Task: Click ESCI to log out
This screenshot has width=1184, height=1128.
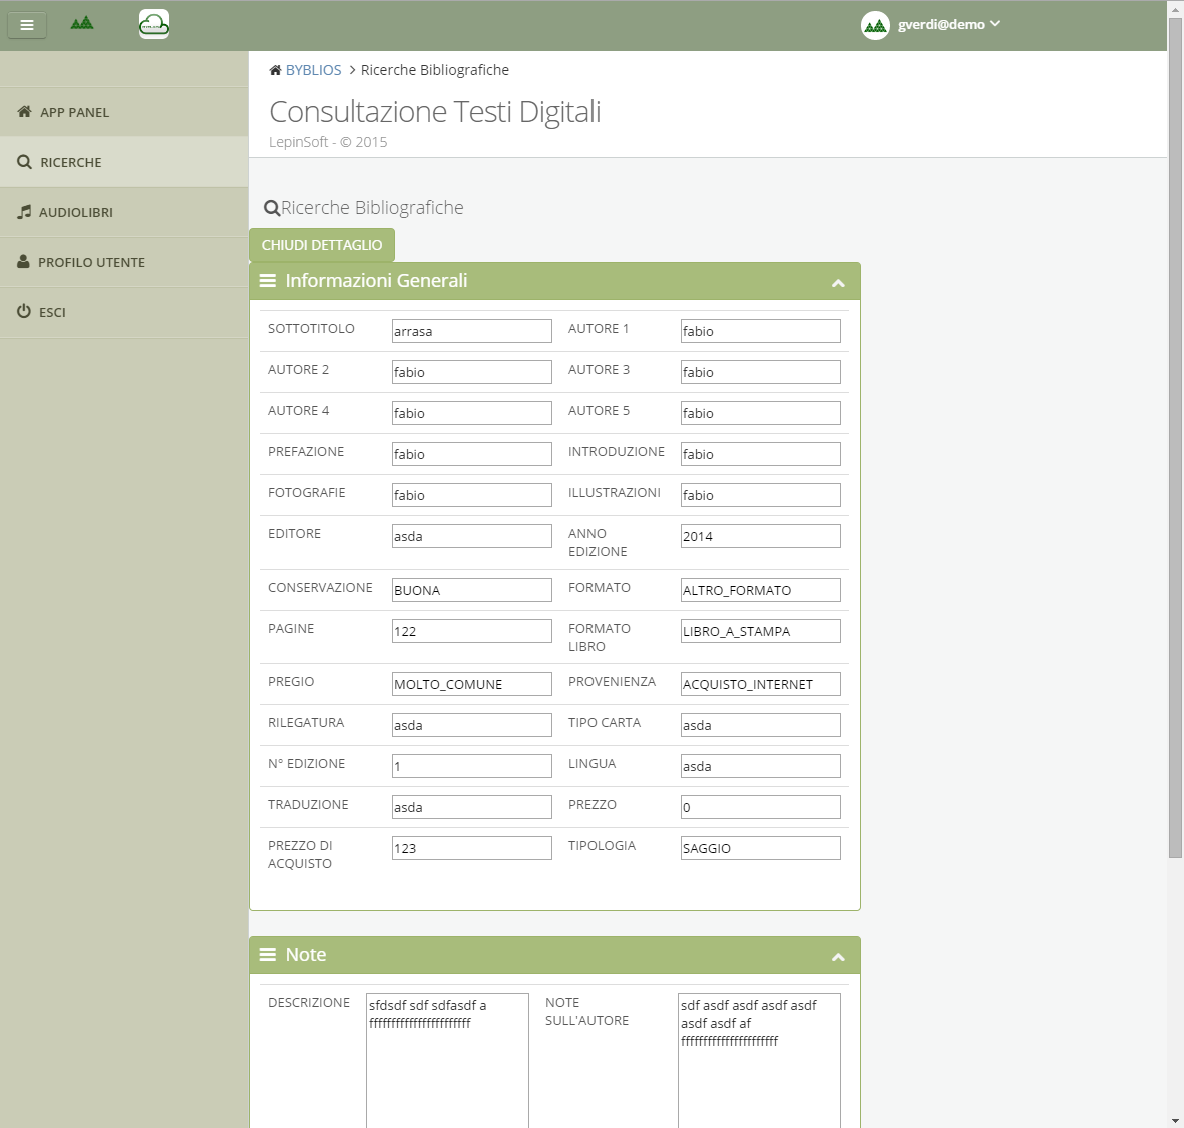Action: pyautogui.click(x=124, y=312)
